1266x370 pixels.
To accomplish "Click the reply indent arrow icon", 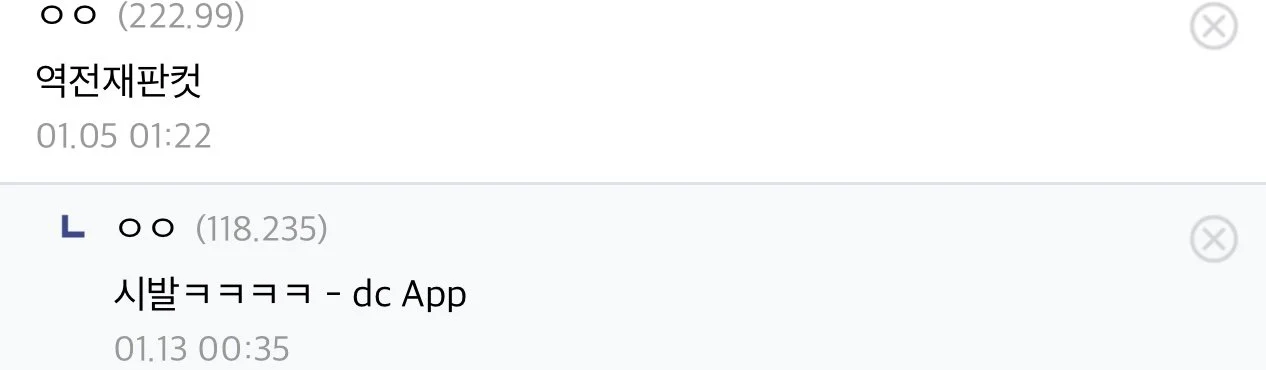I will coord(72,230).
